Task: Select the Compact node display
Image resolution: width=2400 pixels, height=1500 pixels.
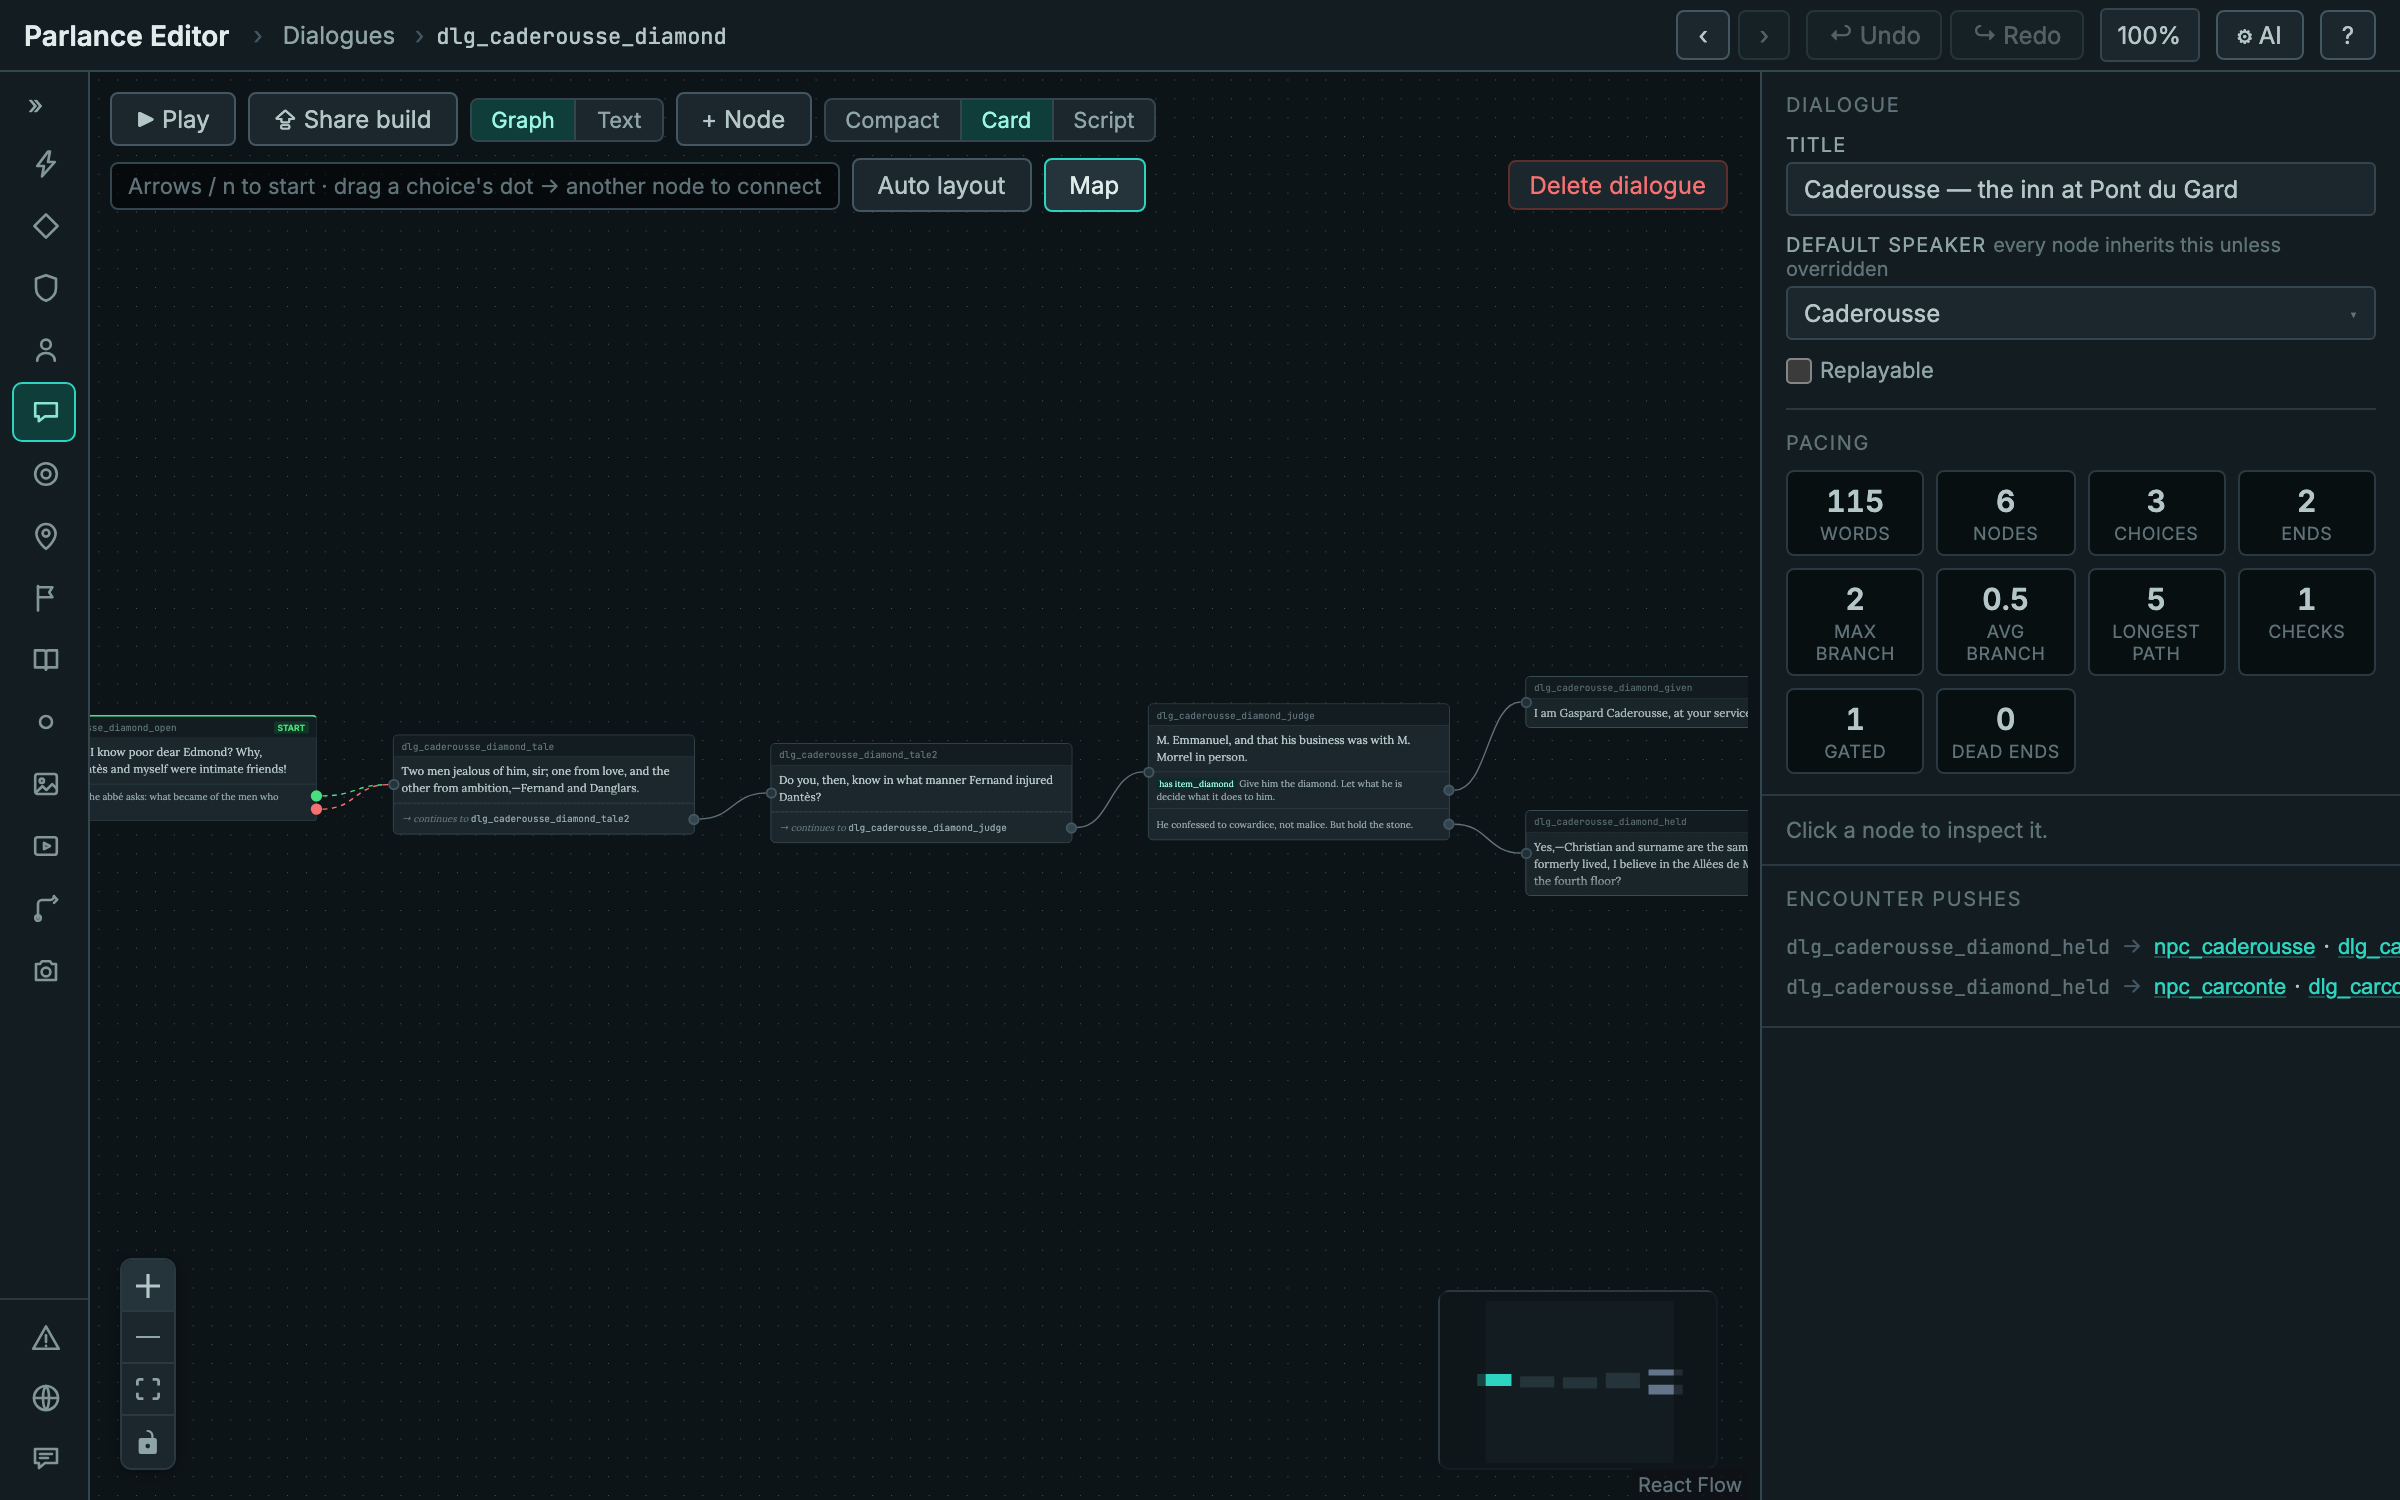Action: [892, 120]
